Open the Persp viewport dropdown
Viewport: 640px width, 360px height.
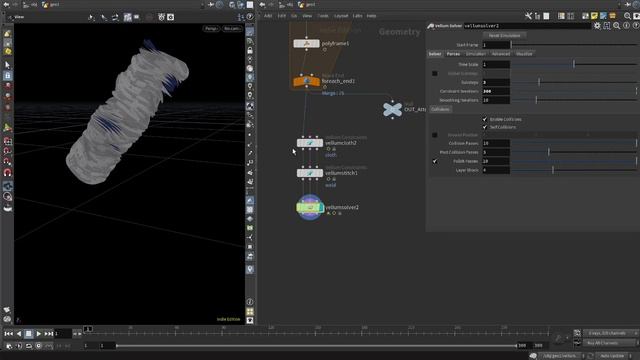pyautogui.click(x=211, y=29)
